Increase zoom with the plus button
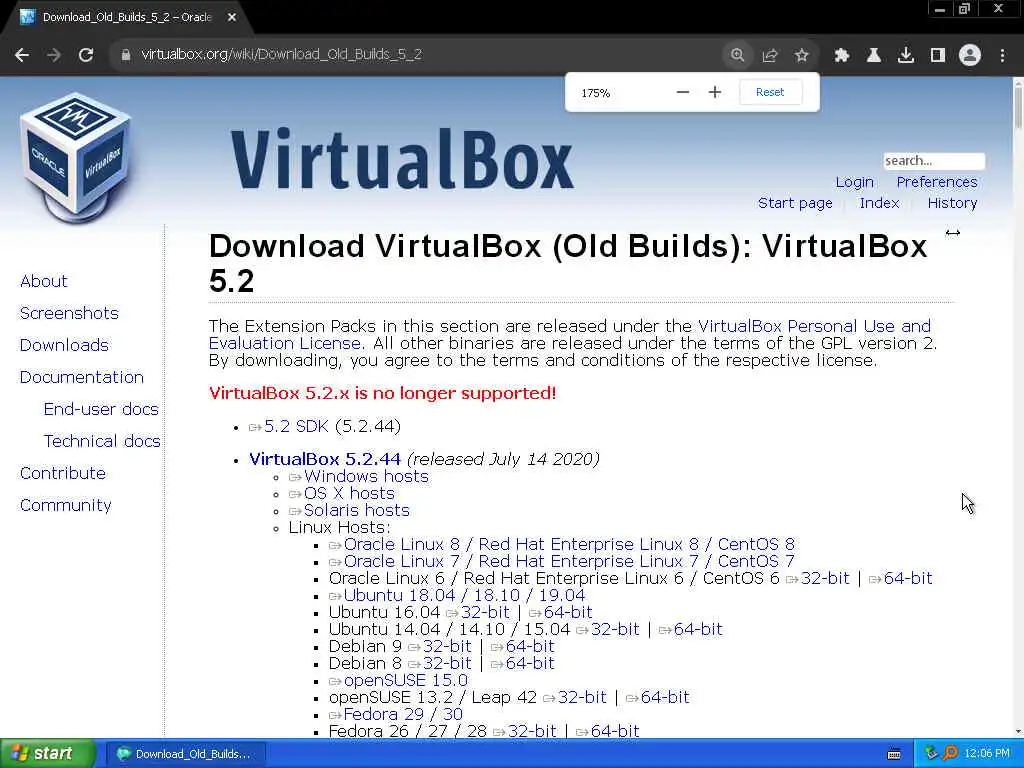Screen dimensions: 1024x768 [x=715, y=92]
